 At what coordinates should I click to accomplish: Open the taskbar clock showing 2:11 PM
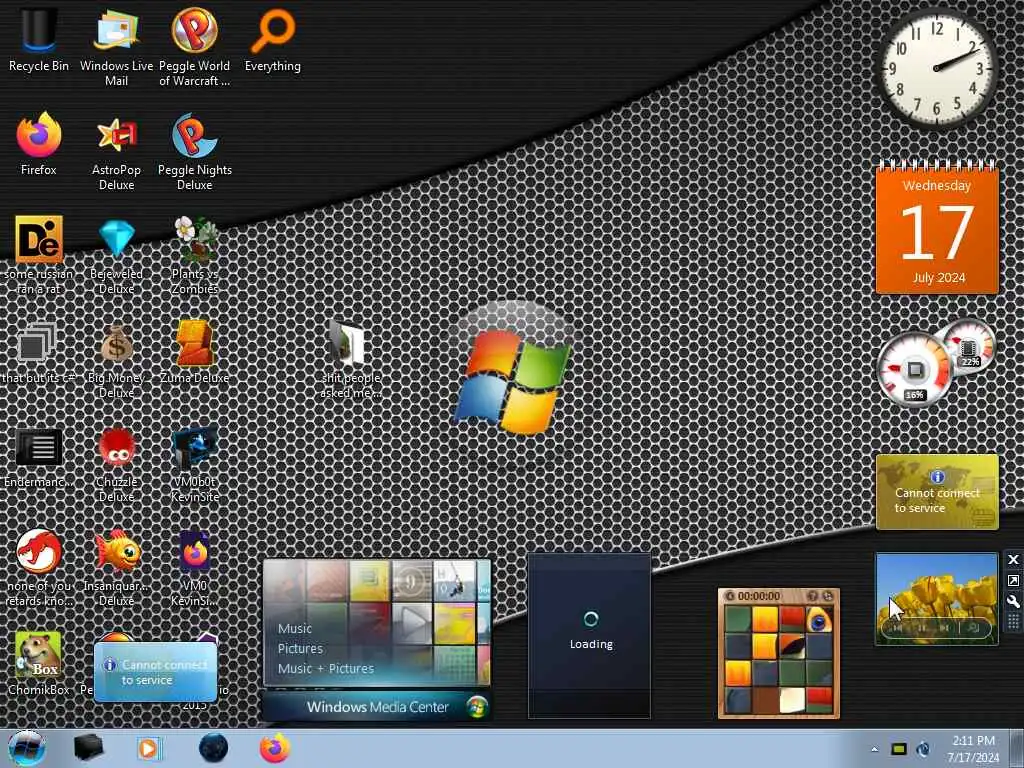click(973, 749)
